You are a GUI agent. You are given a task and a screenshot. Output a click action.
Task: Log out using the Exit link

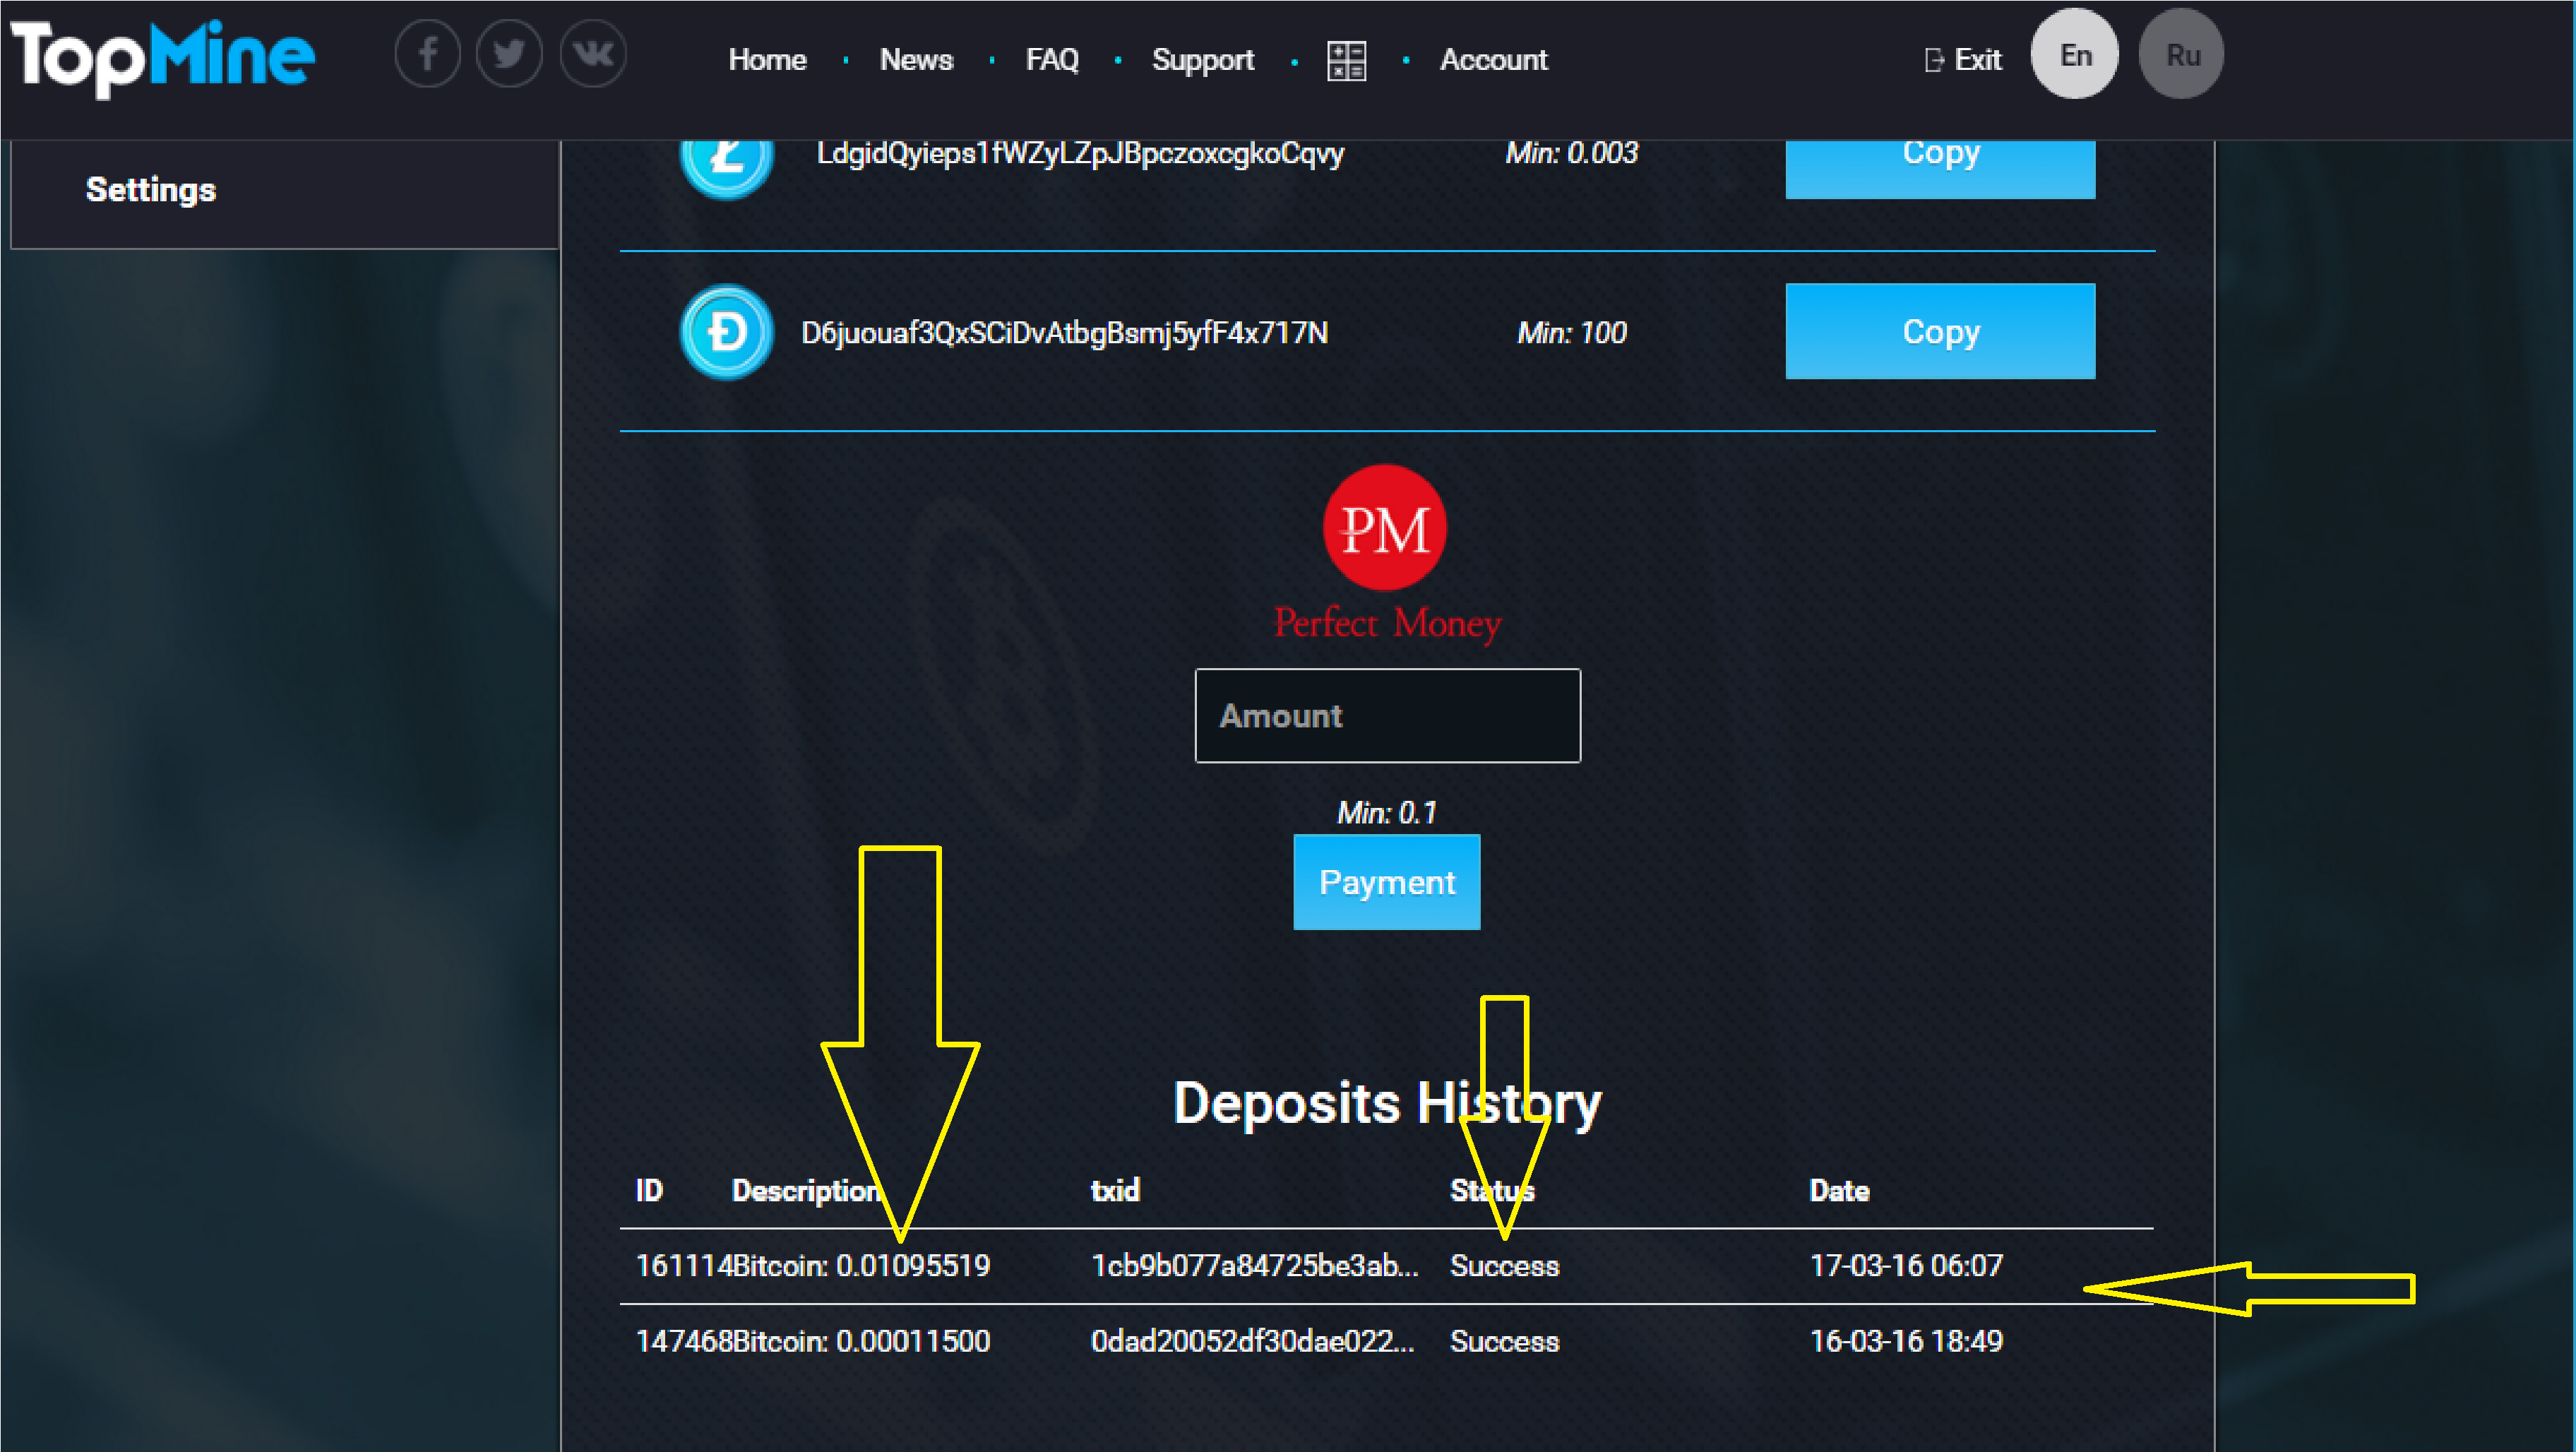(1963, 60)
